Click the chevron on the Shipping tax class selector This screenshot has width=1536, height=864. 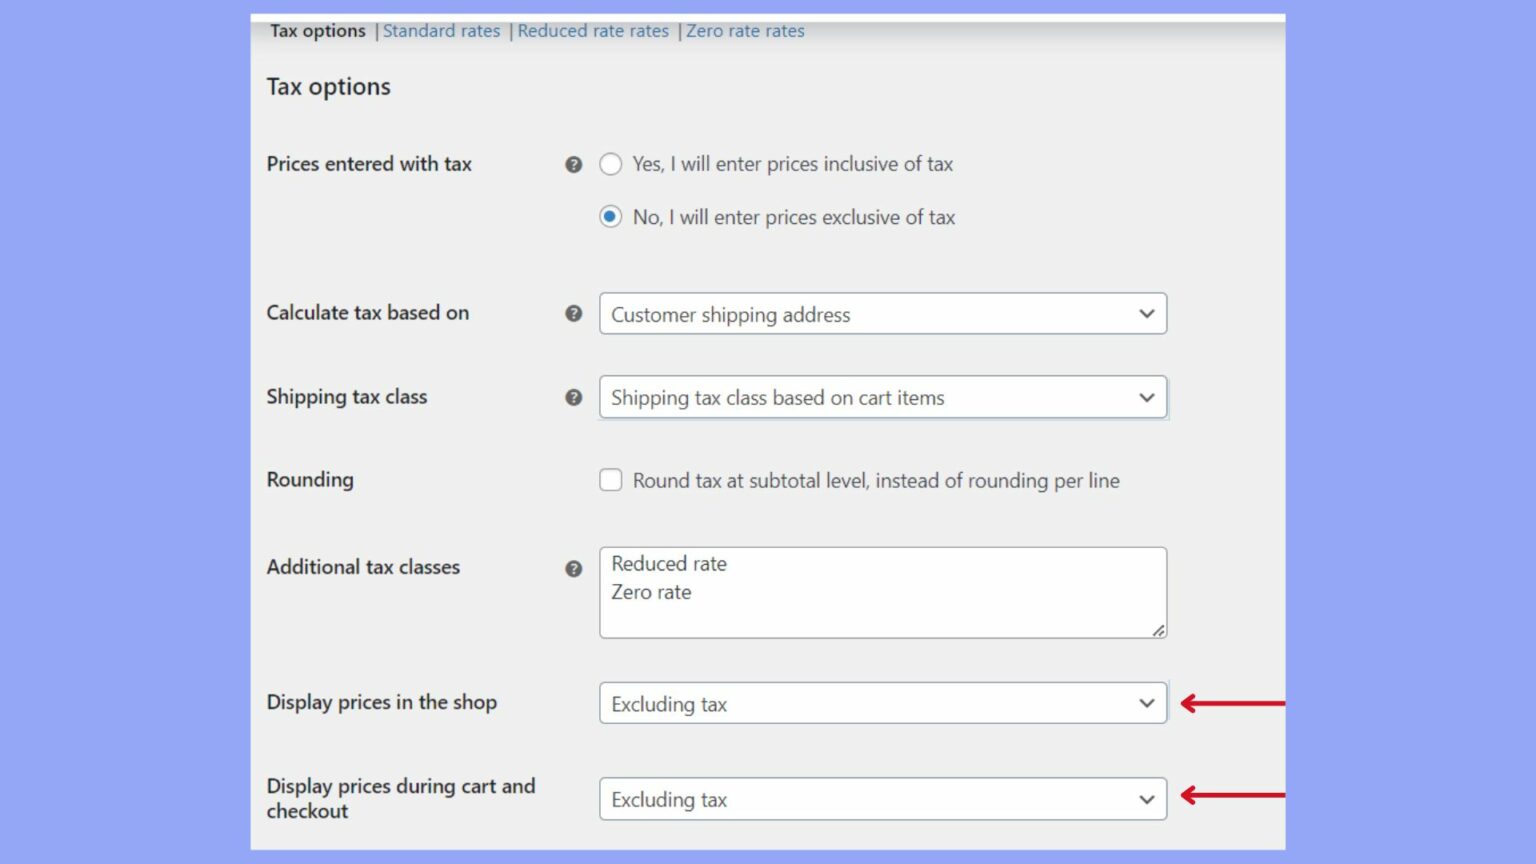coord(1146,397)
